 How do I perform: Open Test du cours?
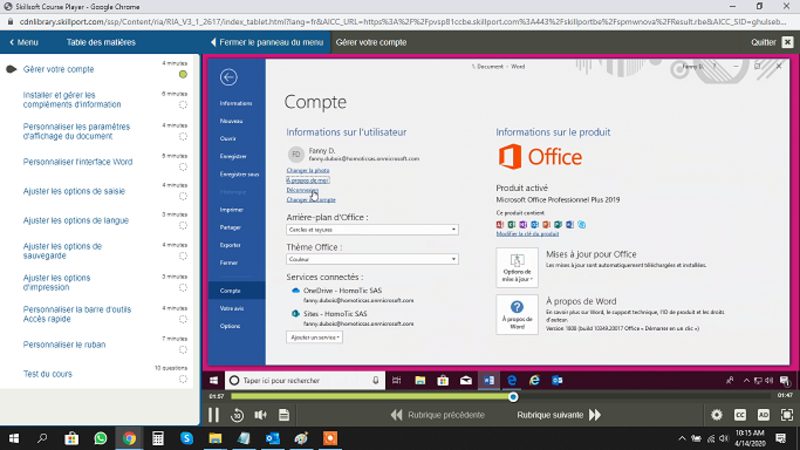tap(47, 373)
